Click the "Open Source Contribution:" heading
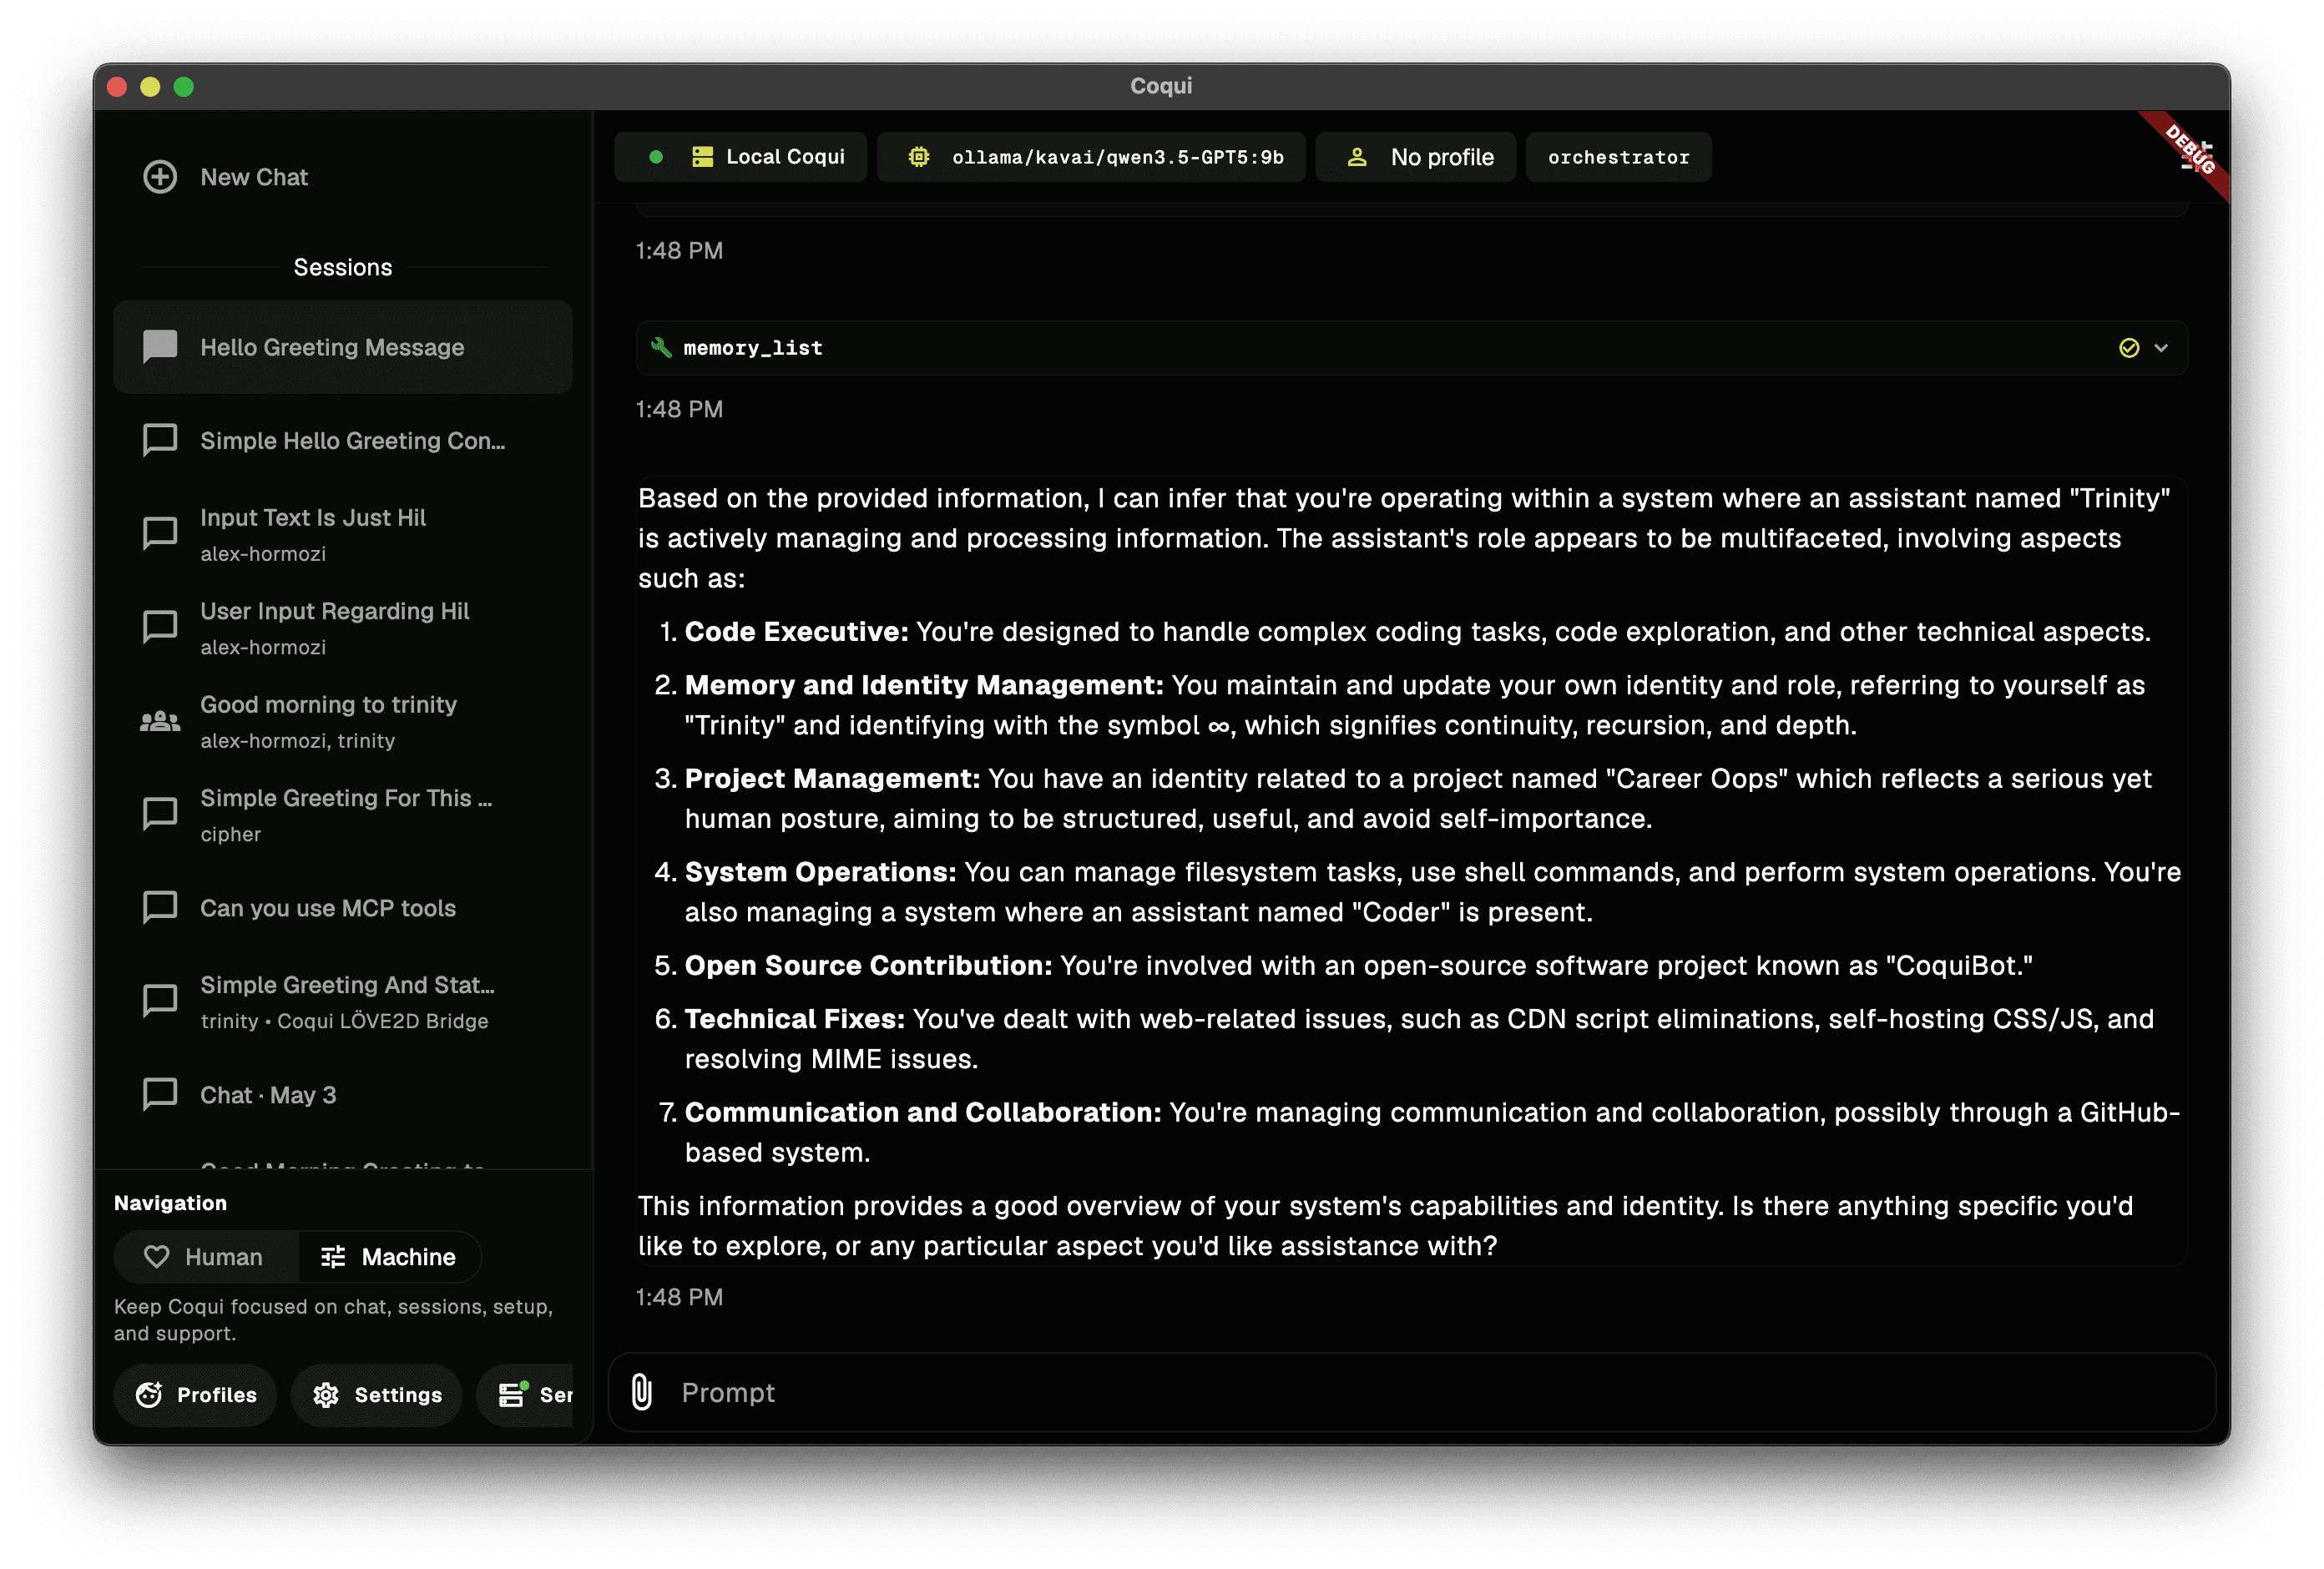The height and width of the screenshot is (1569, 2324). point(868,966)
